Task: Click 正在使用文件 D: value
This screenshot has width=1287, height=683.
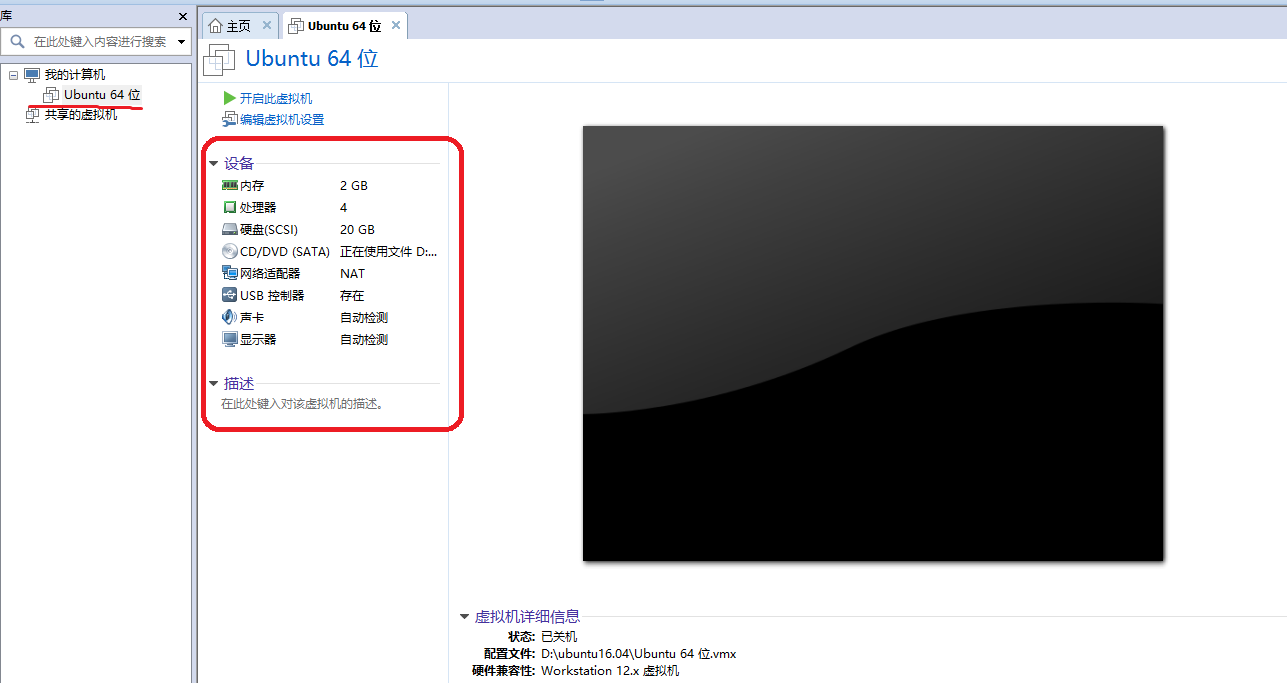Action: pyautogui.click(x=389, y=252)
